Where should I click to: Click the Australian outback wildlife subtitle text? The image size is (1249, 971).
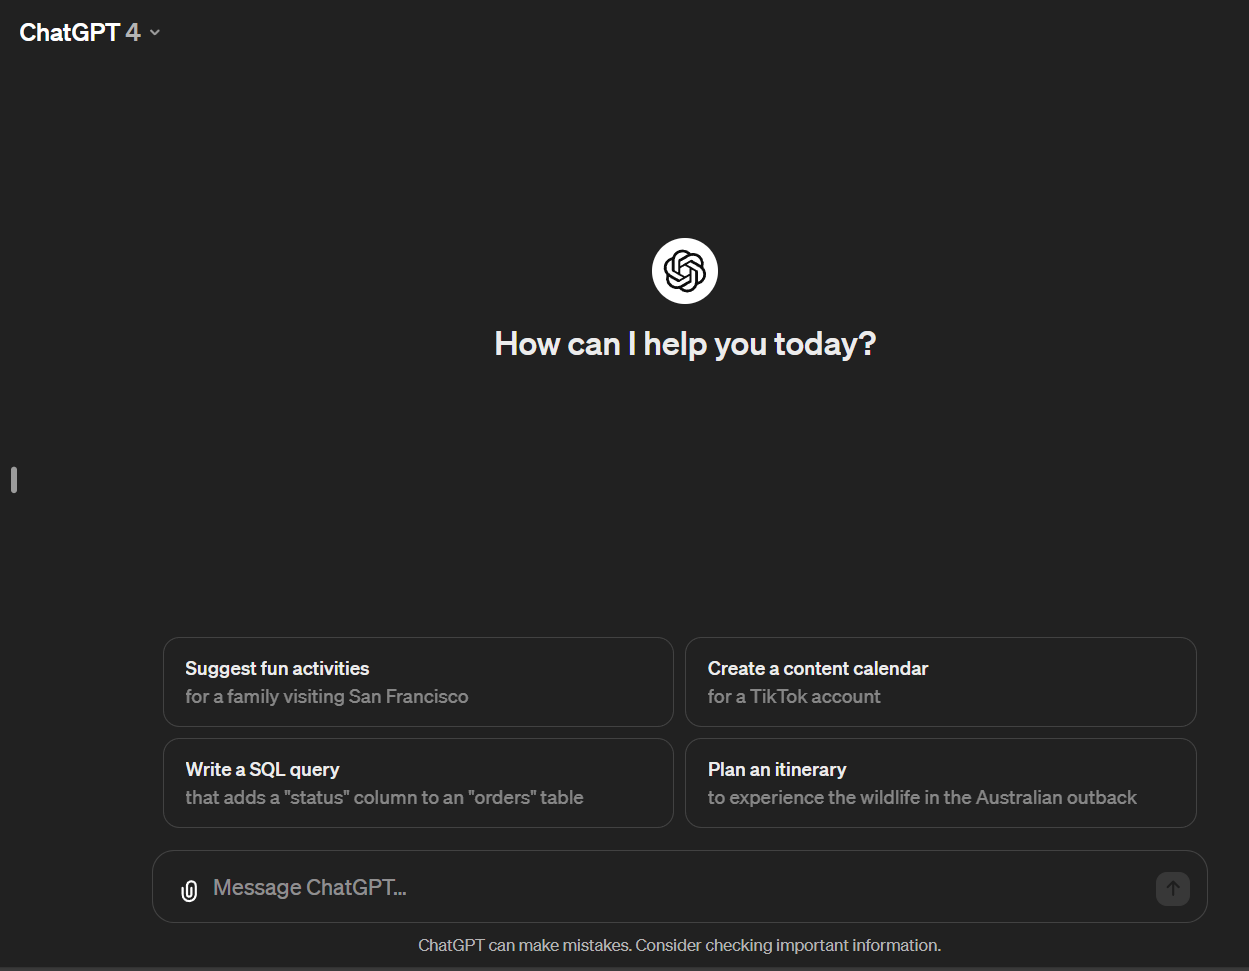(922, 797)
